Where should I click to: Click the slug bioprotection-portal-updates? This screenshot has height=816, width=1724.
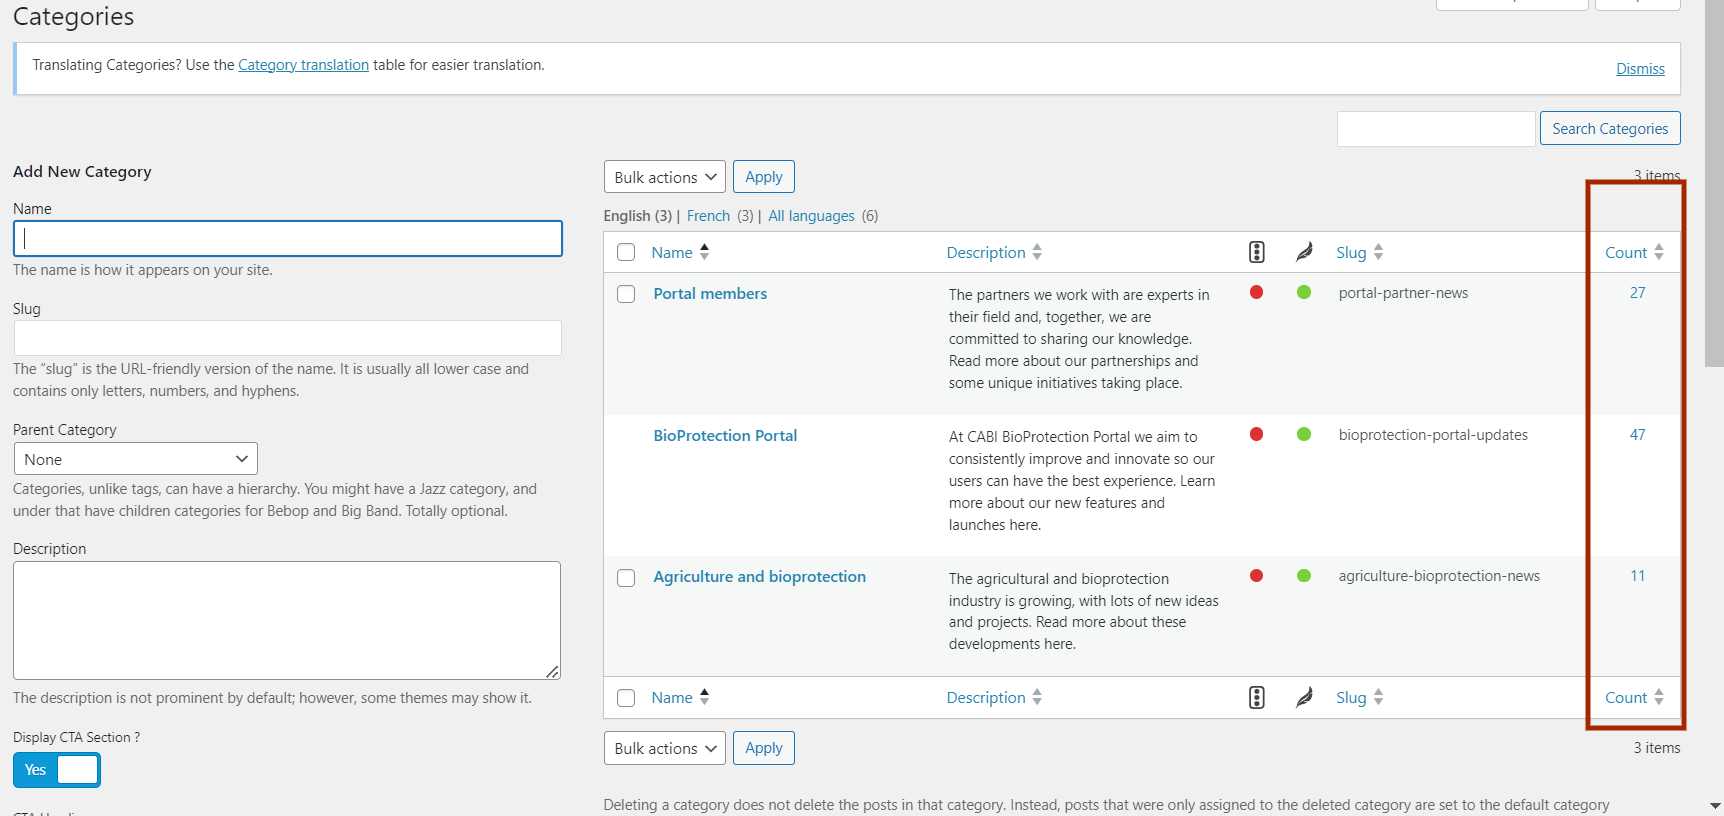tap(1433, 435)
